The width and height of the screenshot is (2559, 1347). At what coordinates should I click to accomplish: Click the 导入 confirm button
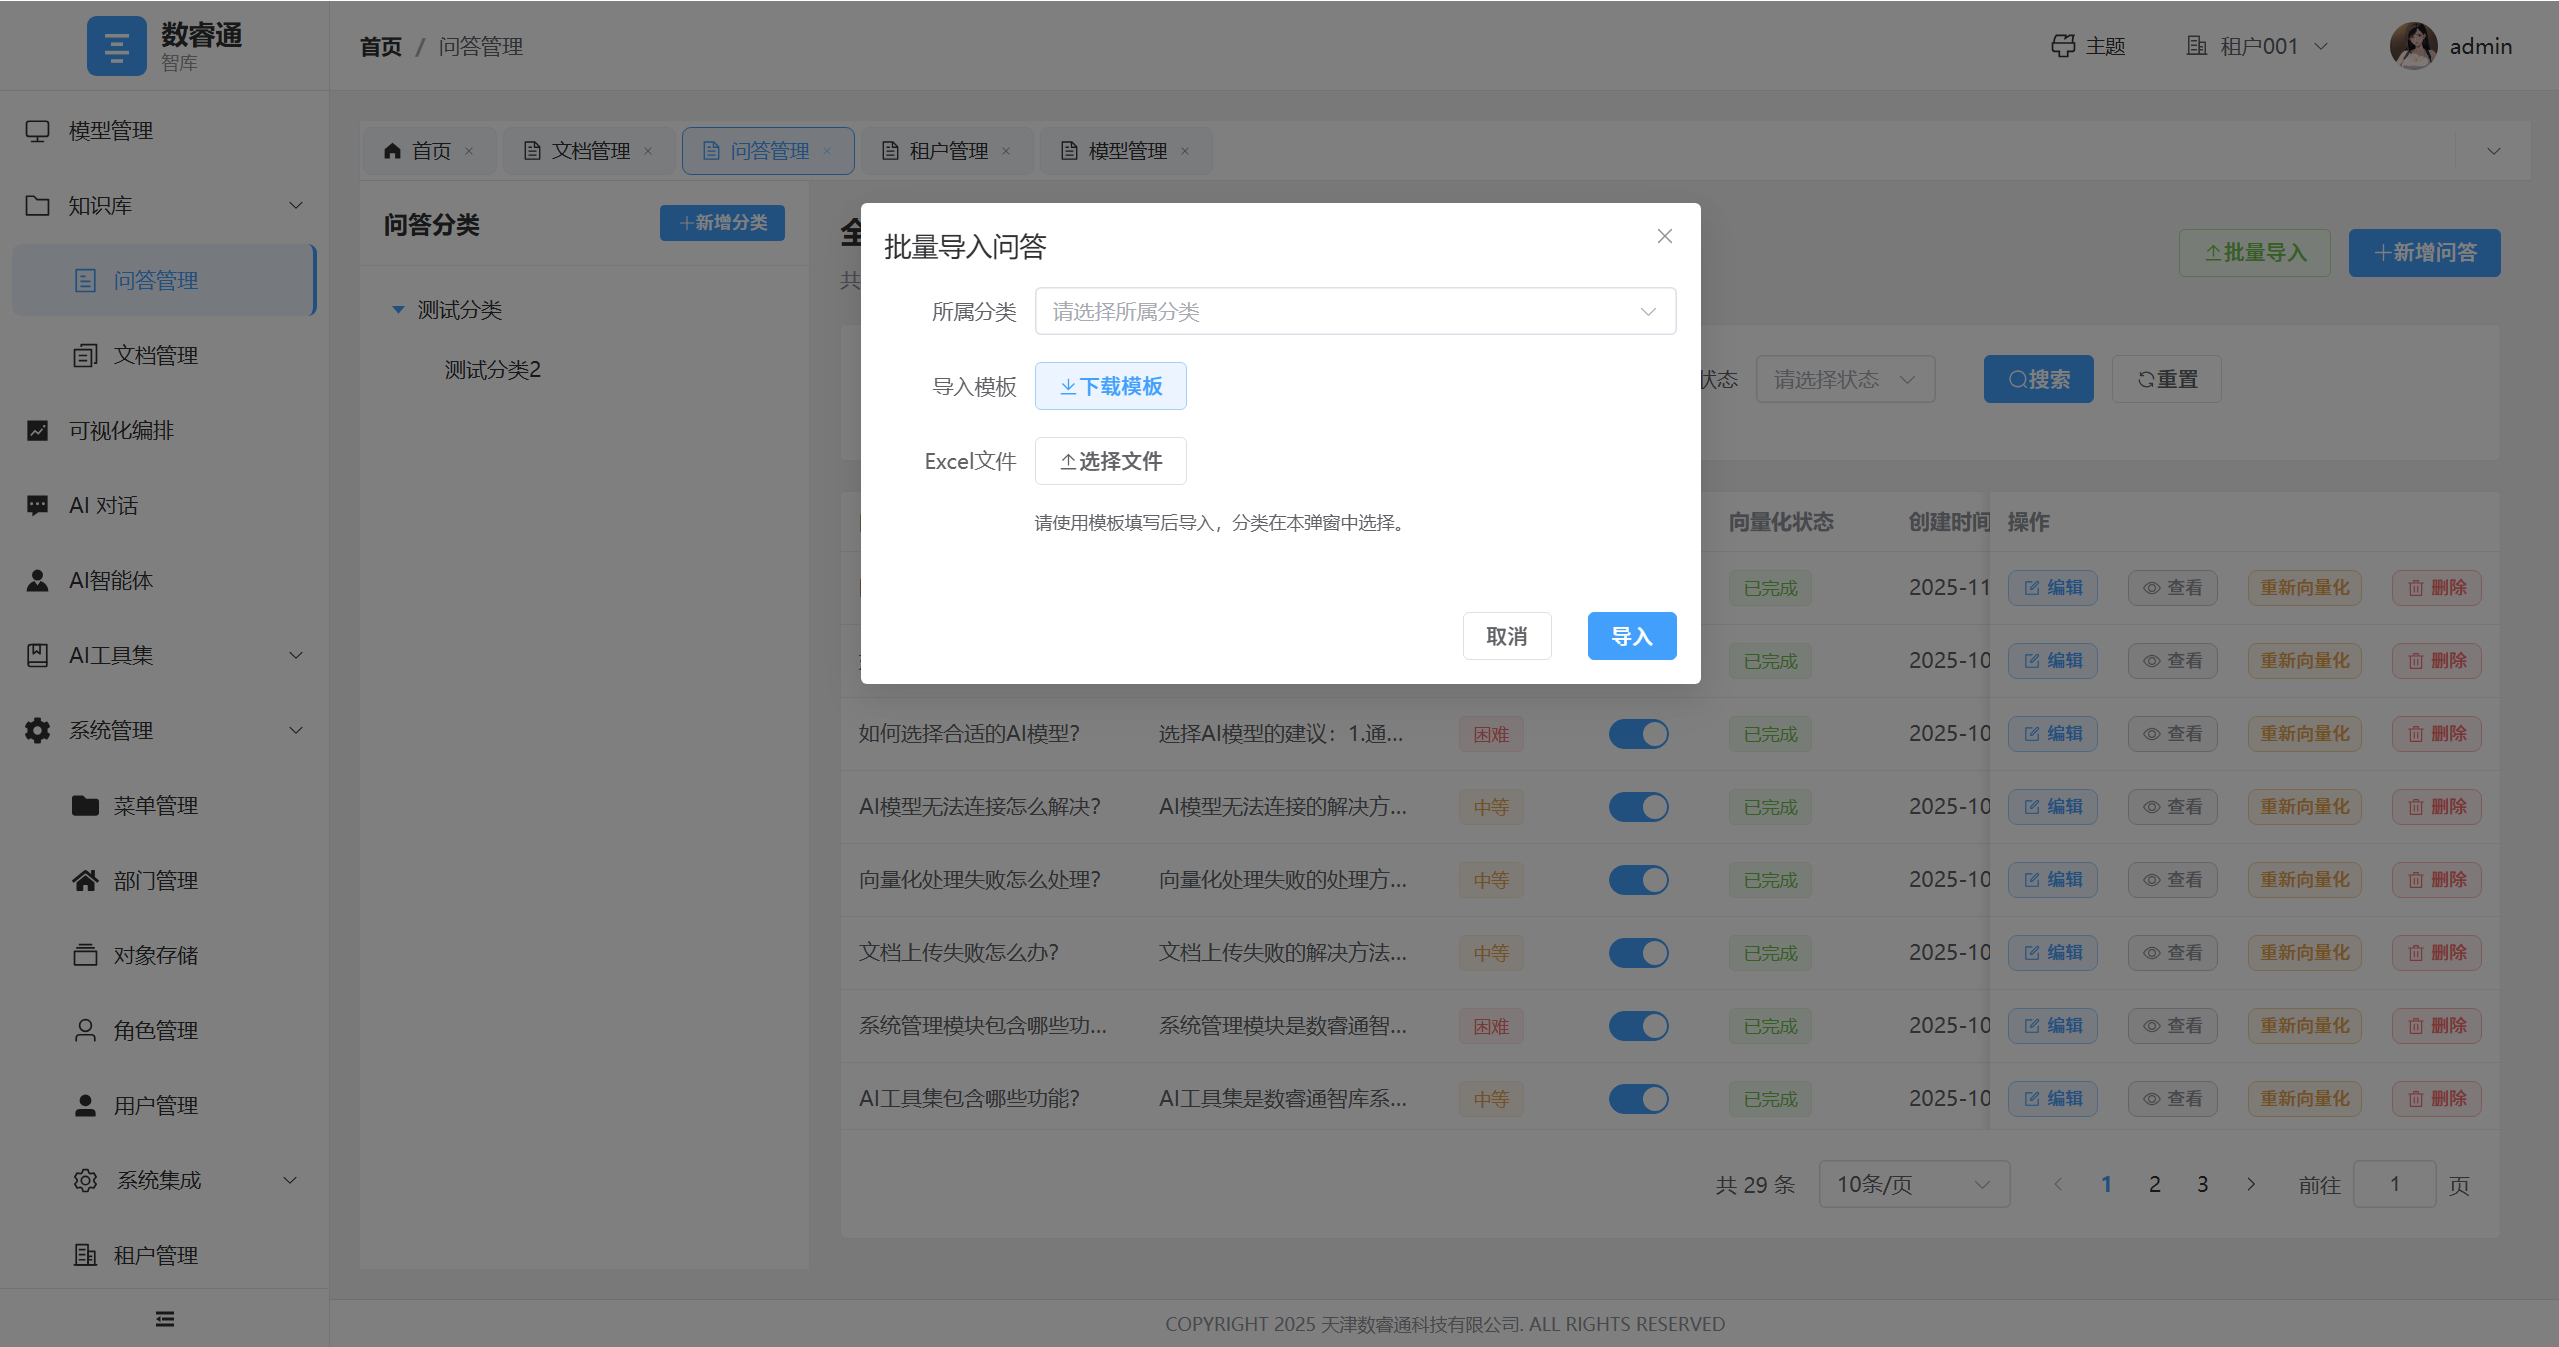tap(1632, 636)
